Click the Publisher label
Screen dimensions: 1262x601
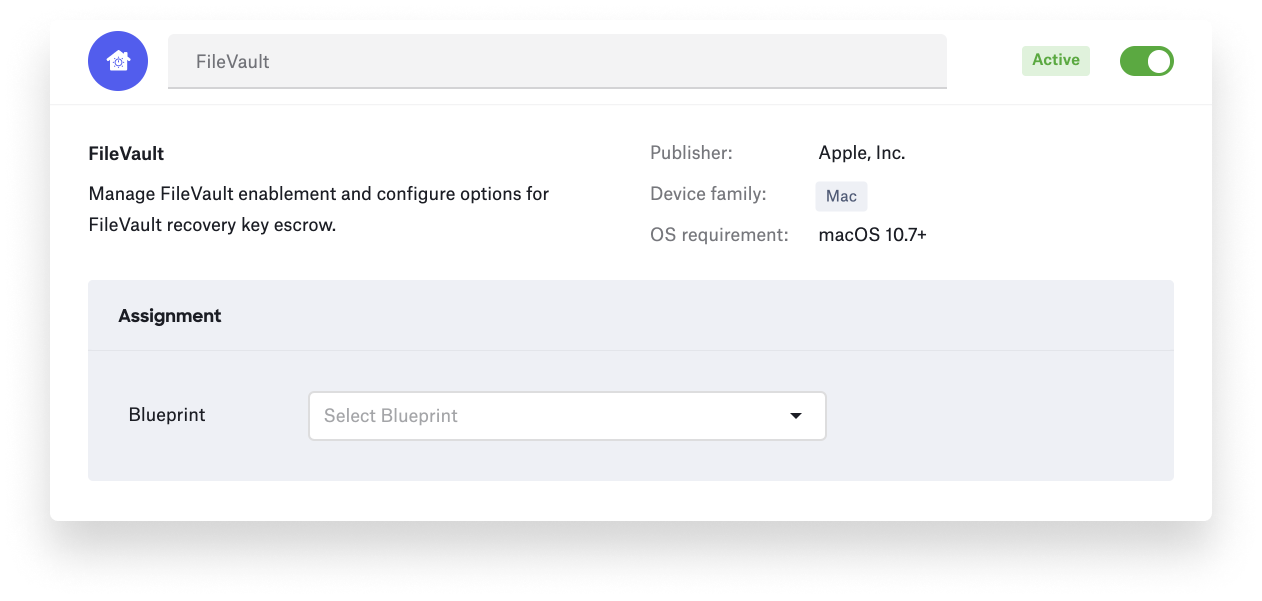pyautogui.click(x=691, y=153)
